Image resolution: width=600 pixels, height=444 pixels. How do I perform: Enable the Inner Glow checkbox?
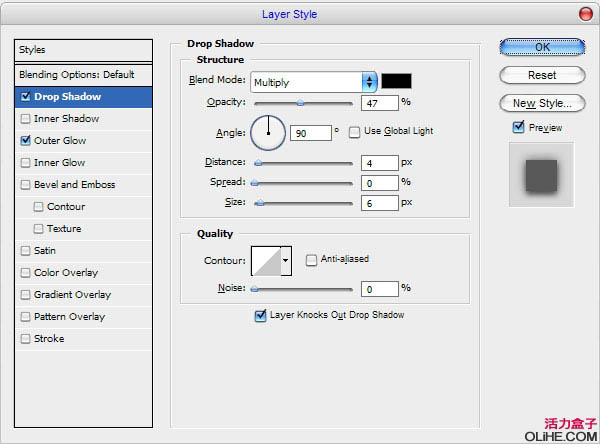[x=25, y=163]
